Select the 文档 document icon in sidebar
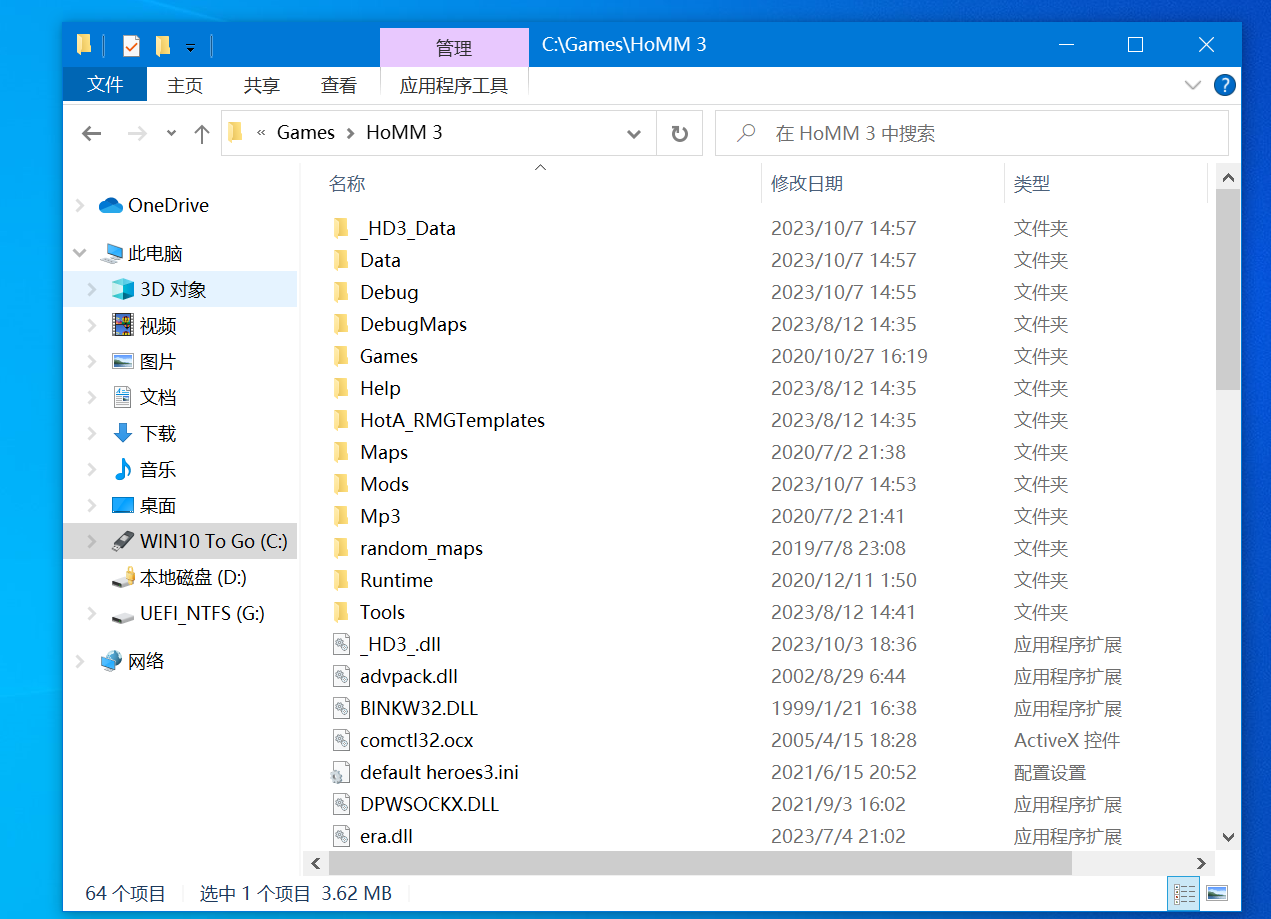The image size is (1271, 919). click(x=123, y=398)
